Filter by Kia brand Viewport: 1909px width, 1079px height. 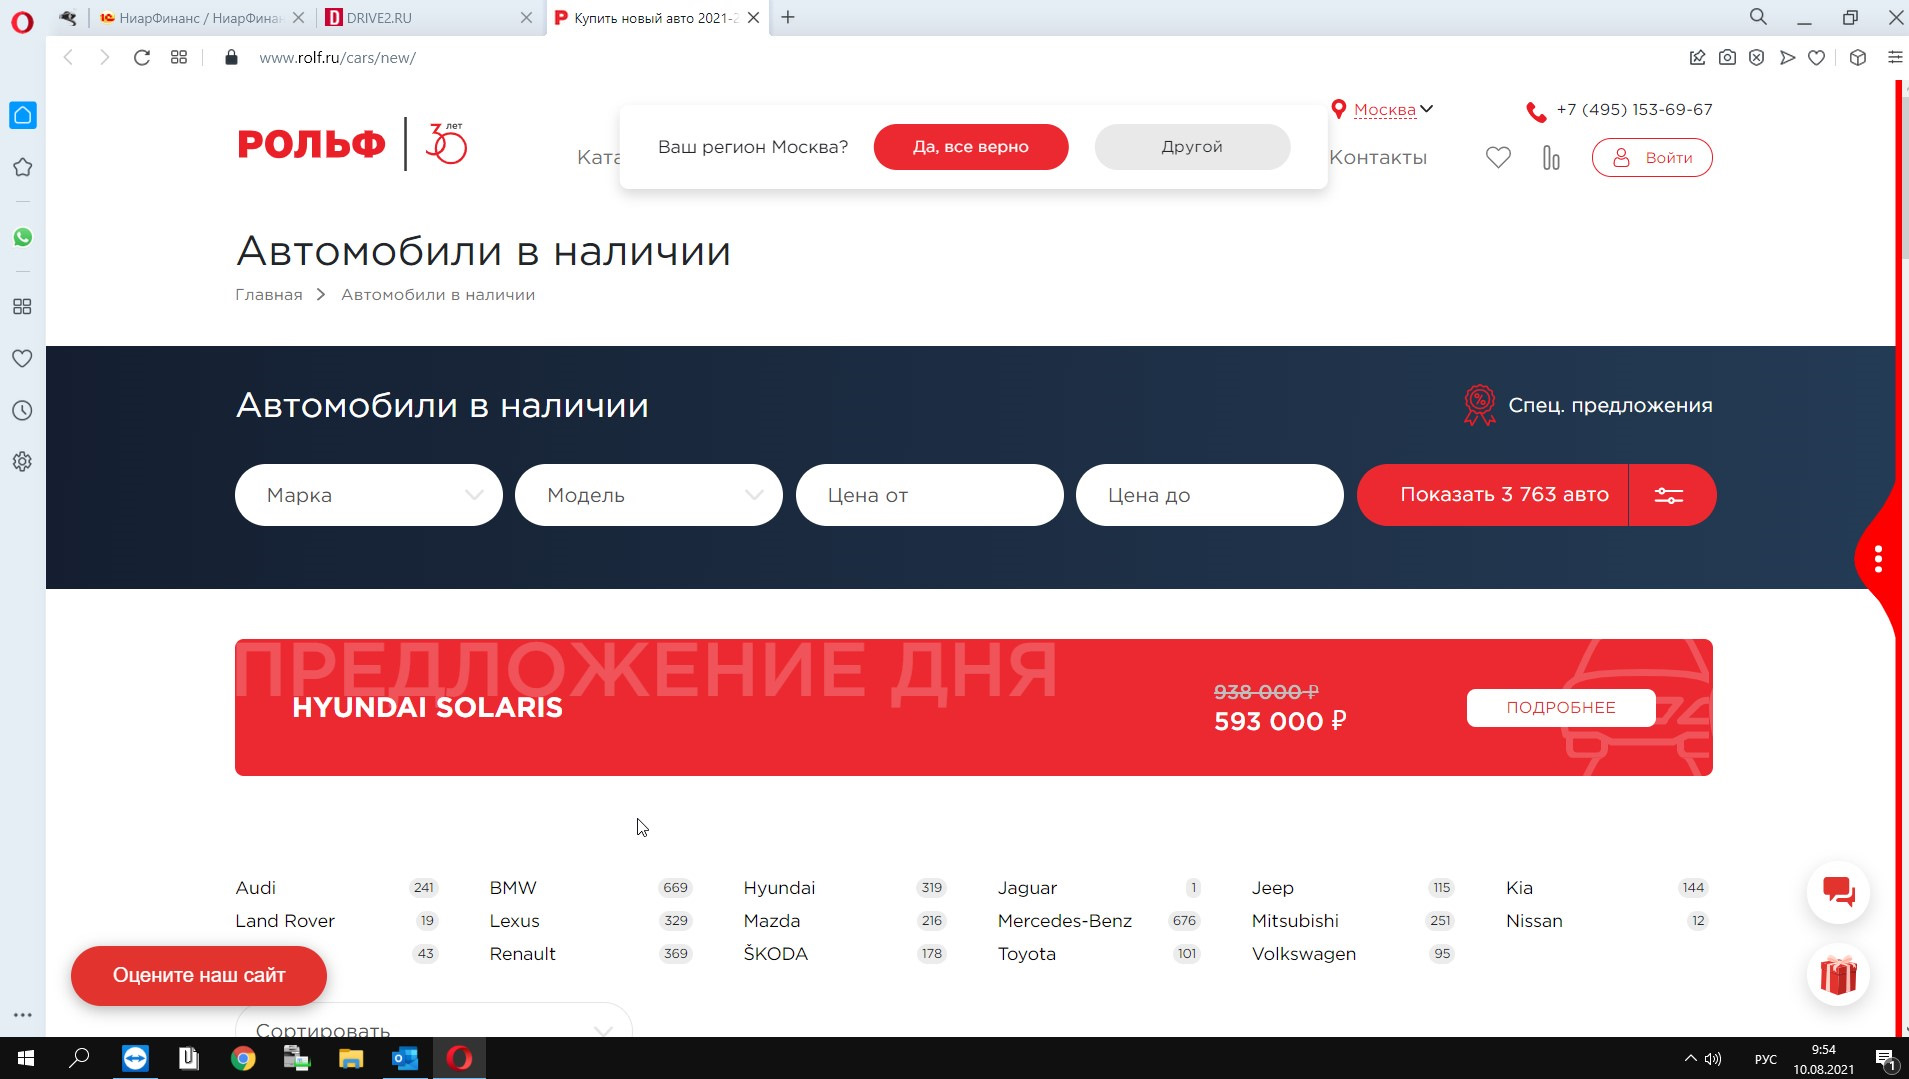click(1519, 888)
